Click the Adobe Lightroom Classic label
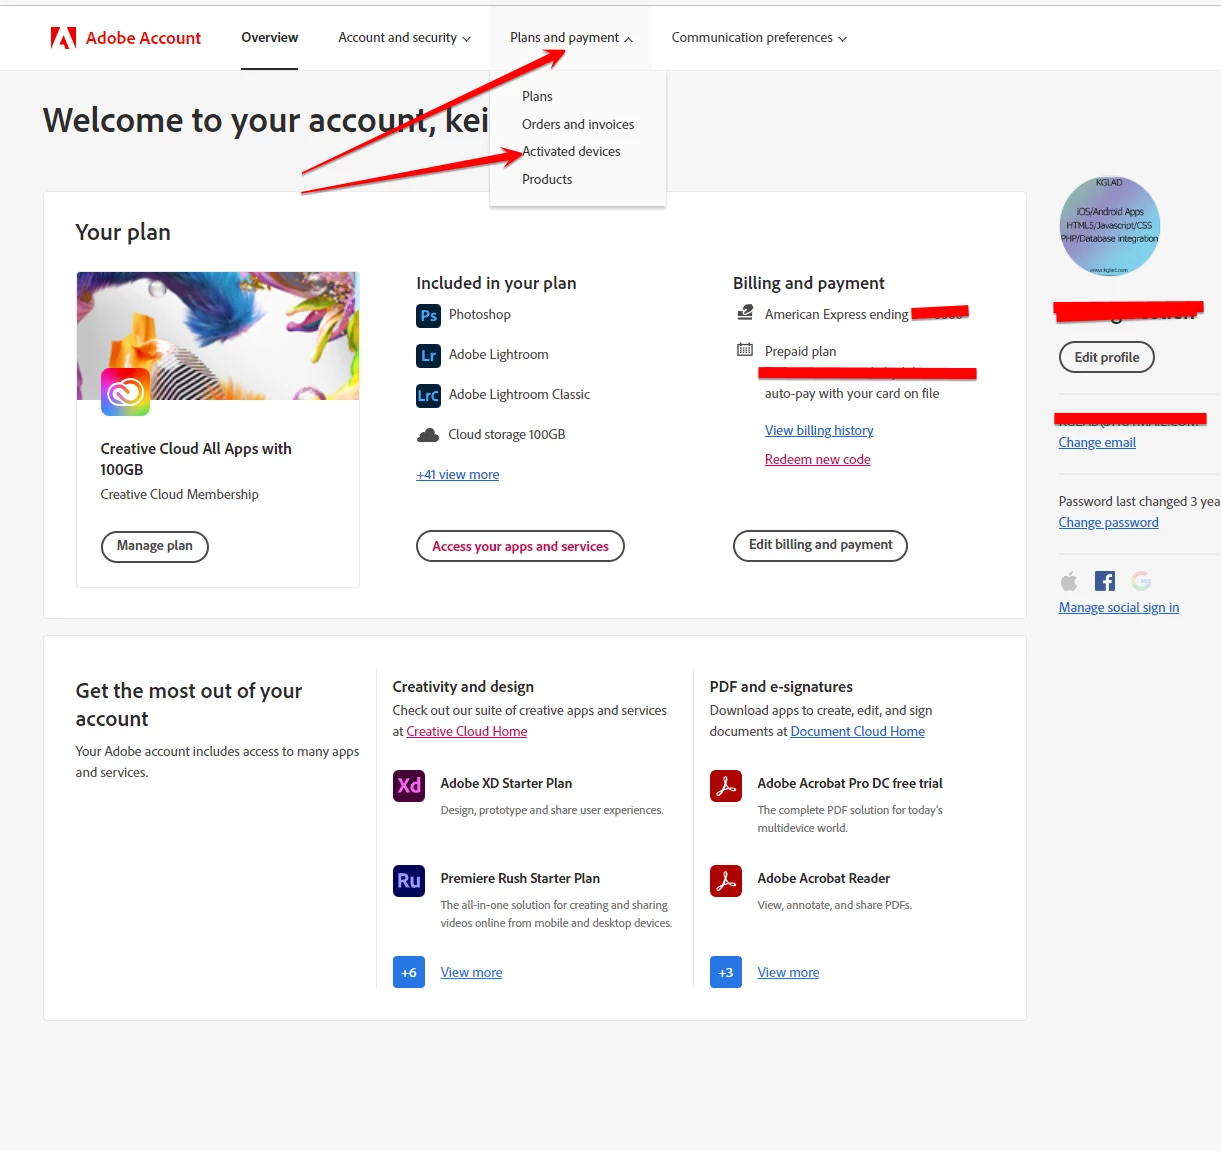This screenshot has width=1221, height=1151. [519, 395]
